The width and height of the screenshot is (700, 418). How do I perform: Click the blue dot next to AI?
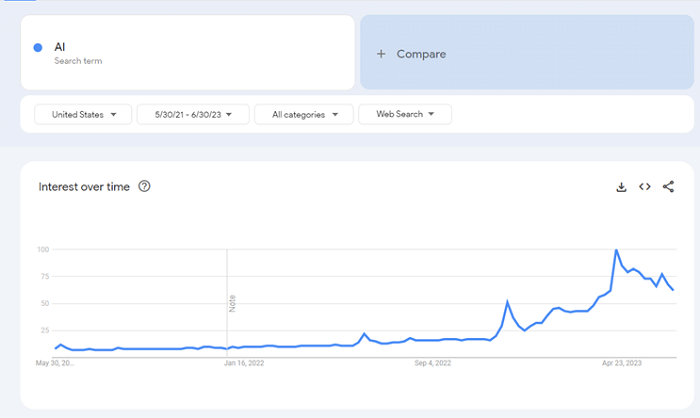click(38, 47)
